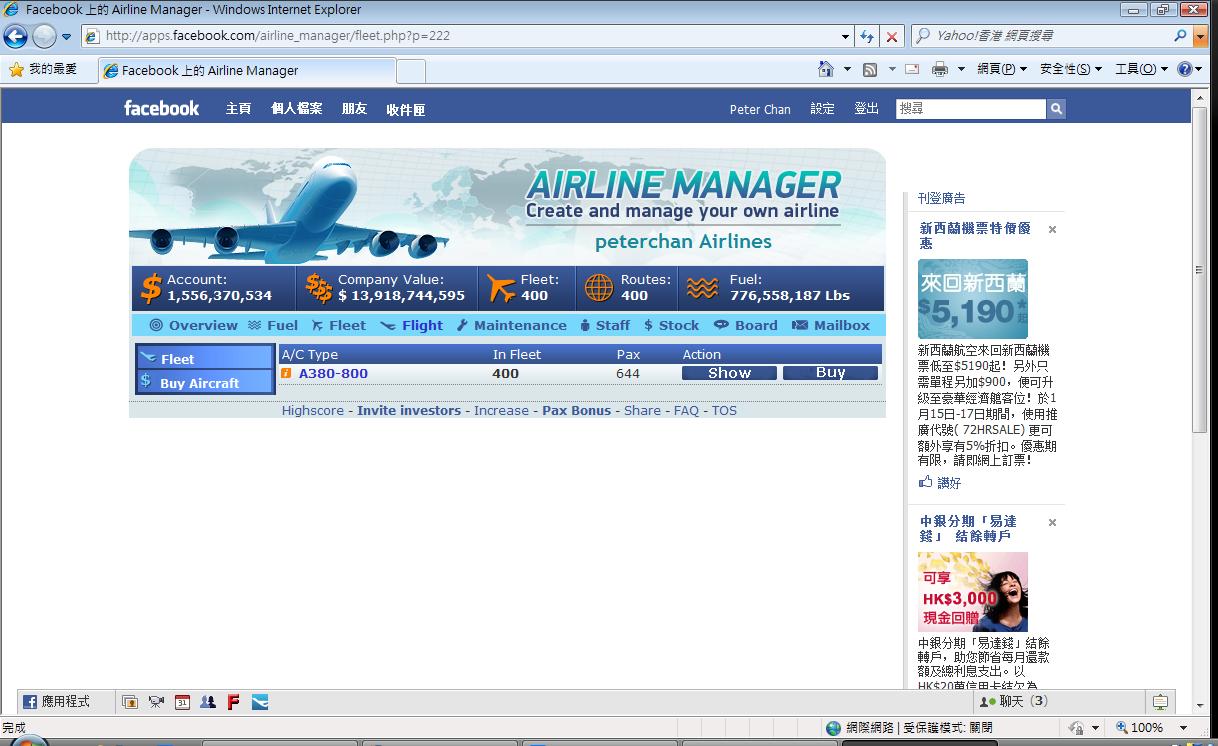
Task: Open the 工具(O) Tools menu
Action: coord(1141,69)
